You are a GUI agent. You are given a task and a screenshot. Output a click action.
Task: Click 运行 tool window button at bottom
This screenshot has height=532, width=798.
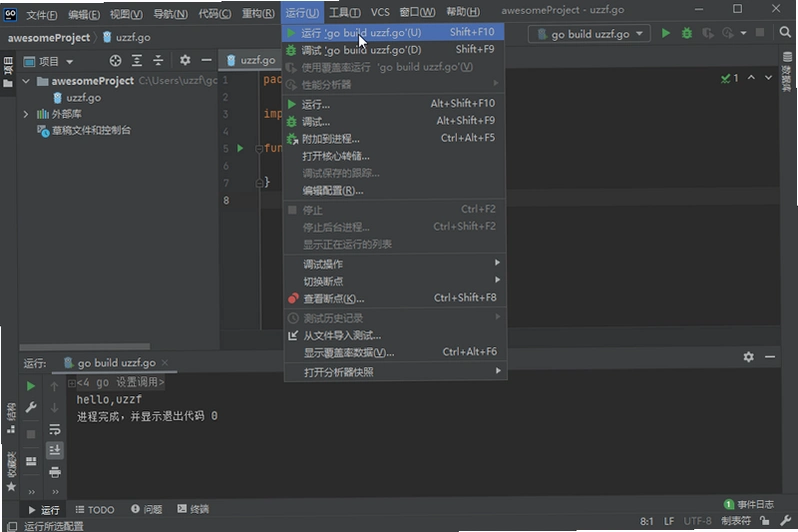[44, 510]
